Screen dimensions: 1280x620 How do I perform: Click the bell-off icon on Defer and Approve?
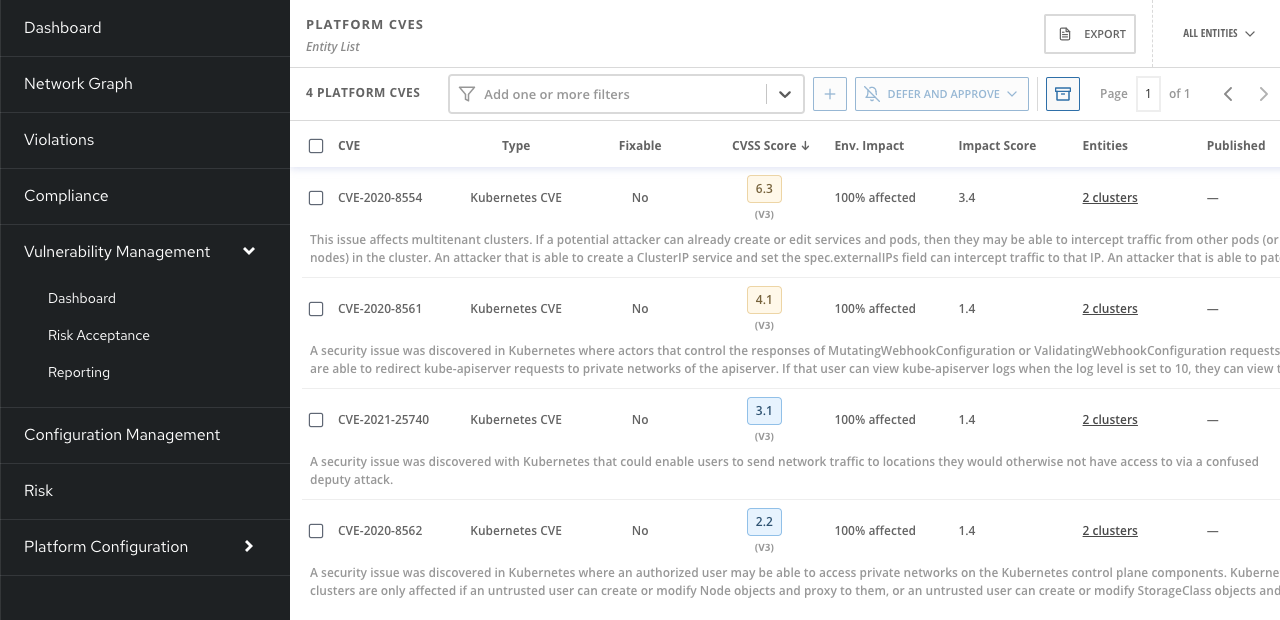[872, 94]
